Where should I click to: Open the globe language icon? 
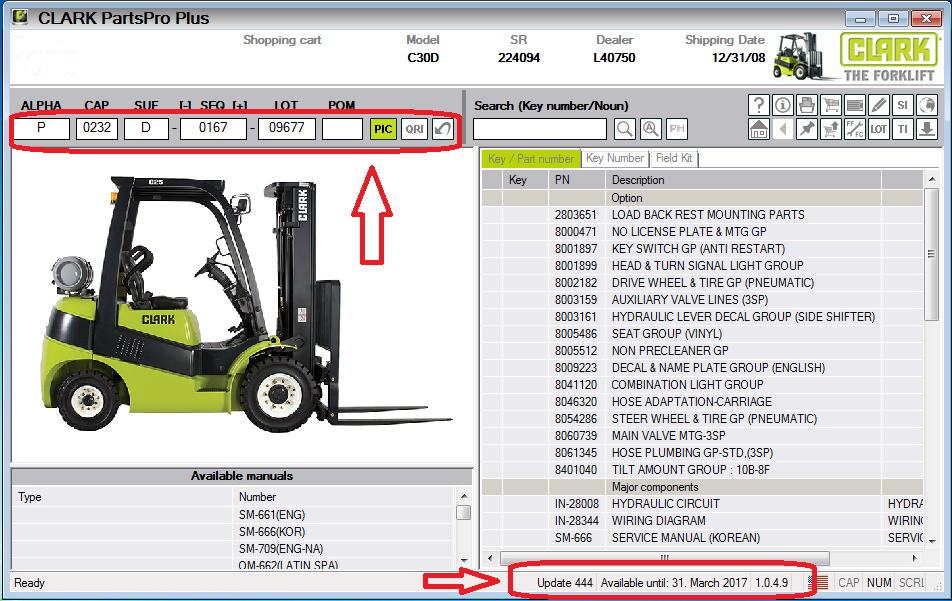(926, 105)
